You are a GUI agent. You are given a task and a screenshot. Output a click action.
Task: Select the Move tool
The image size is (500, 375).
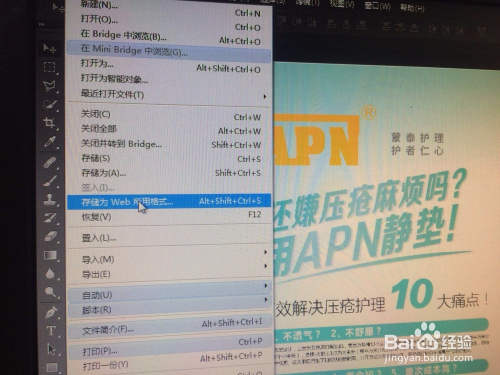pyautogui.click(x=49, y=49)
